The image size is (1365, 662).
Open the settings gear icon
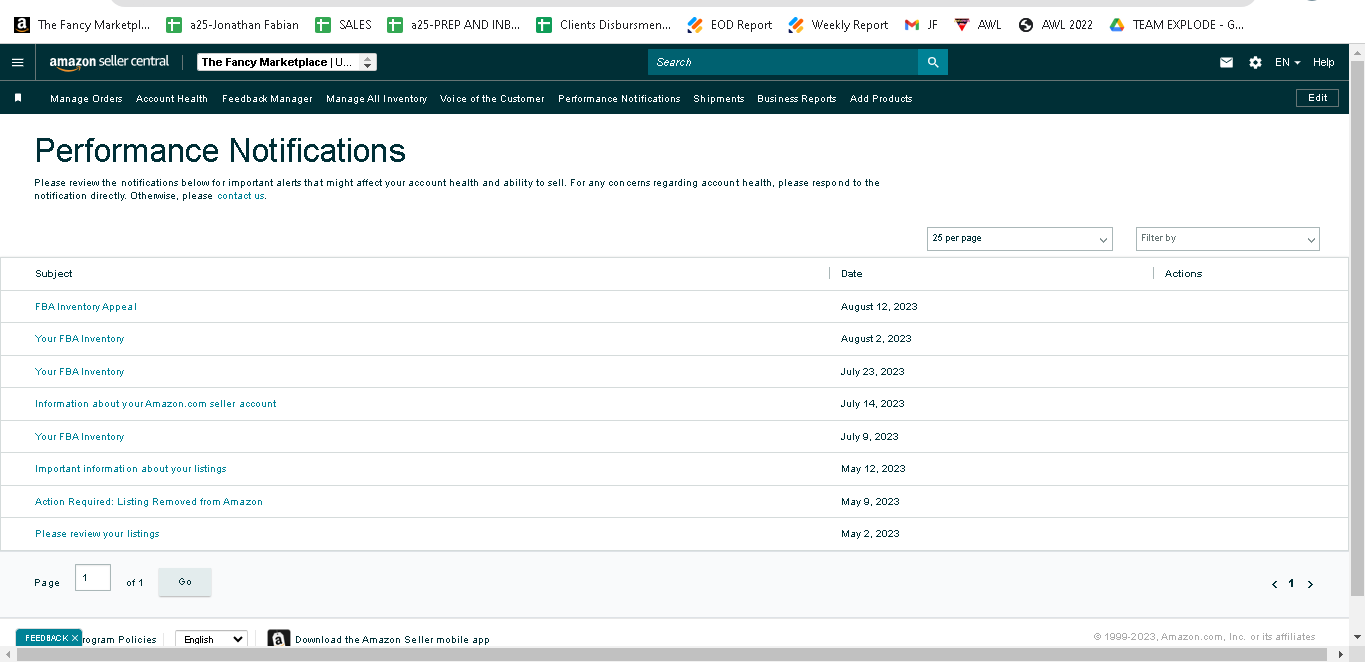point(1255,62)
